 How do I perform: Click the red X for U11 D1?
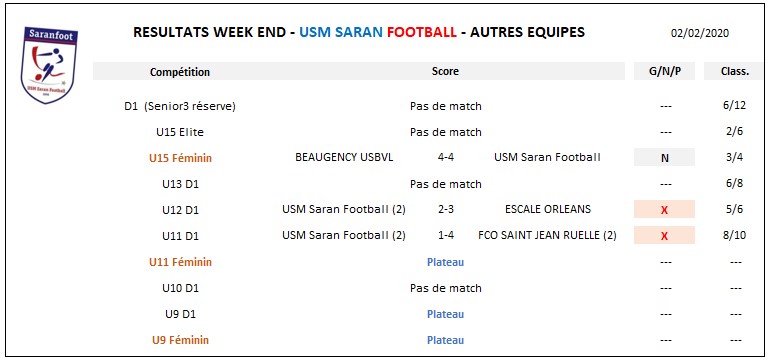(664, 236)
